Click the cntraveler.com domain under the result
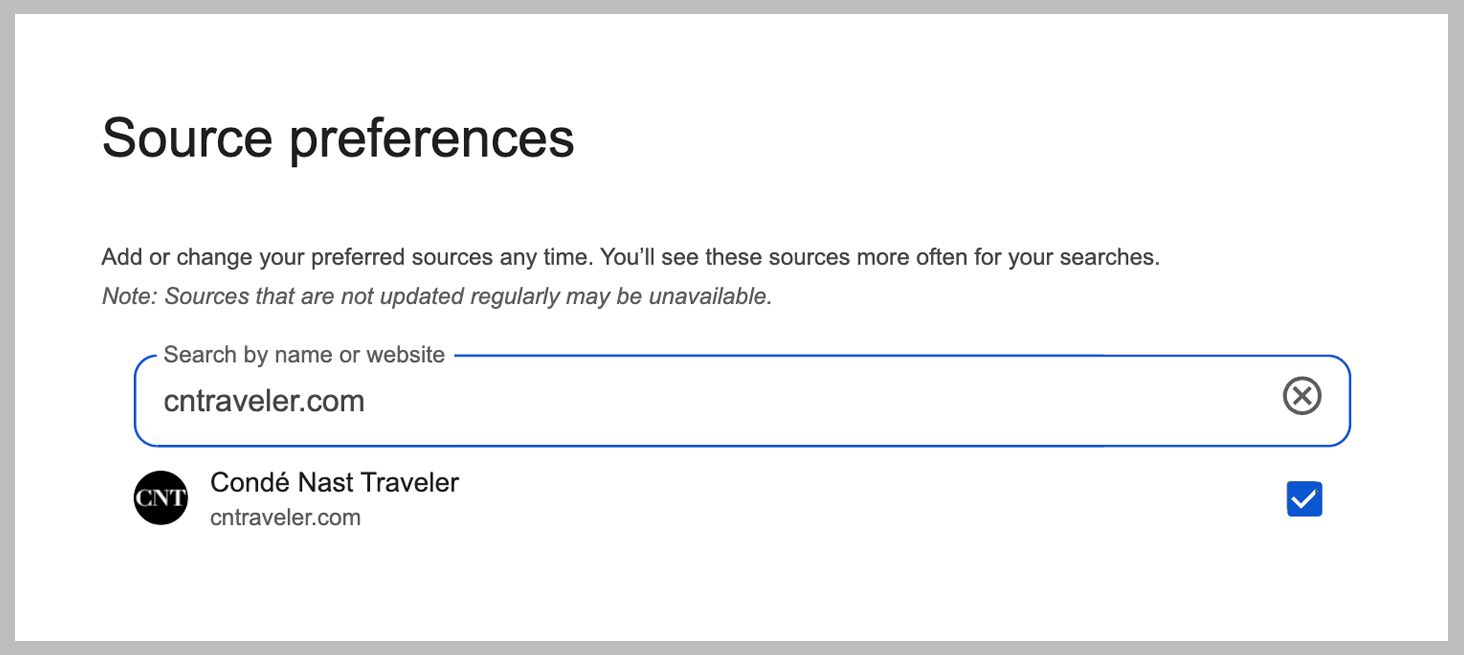The height and width of the screenshot is (655, 1464). click(x=285, y=518)
